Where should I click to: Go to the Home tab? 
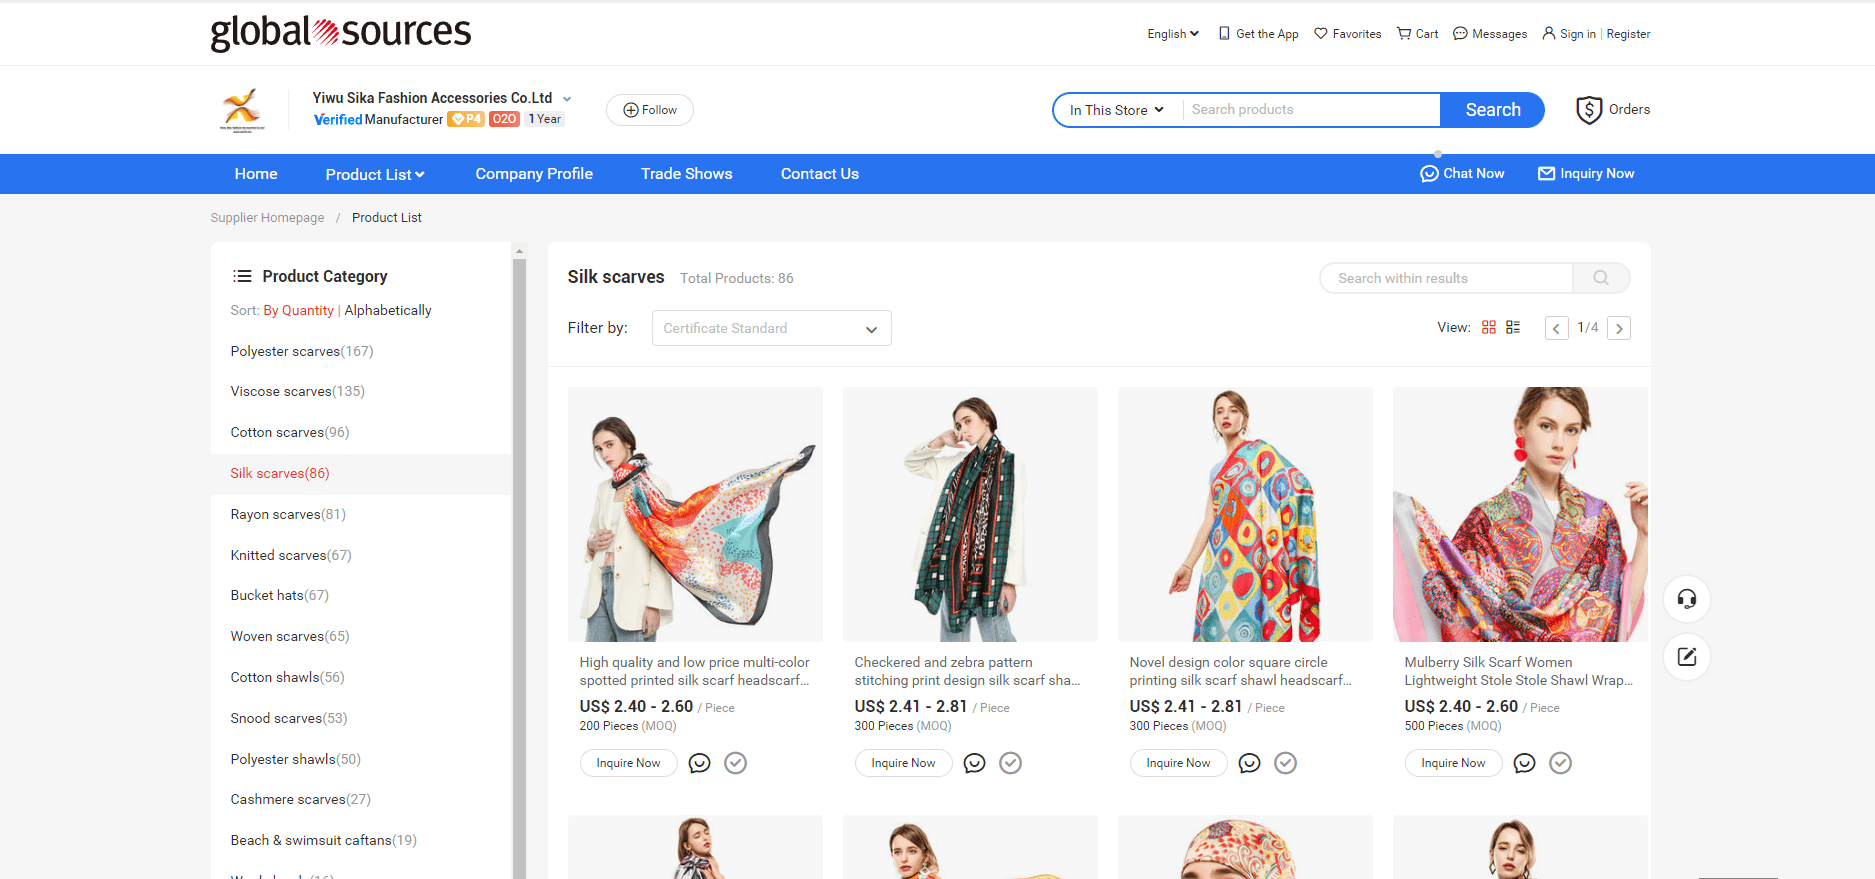tap(256, 174)
